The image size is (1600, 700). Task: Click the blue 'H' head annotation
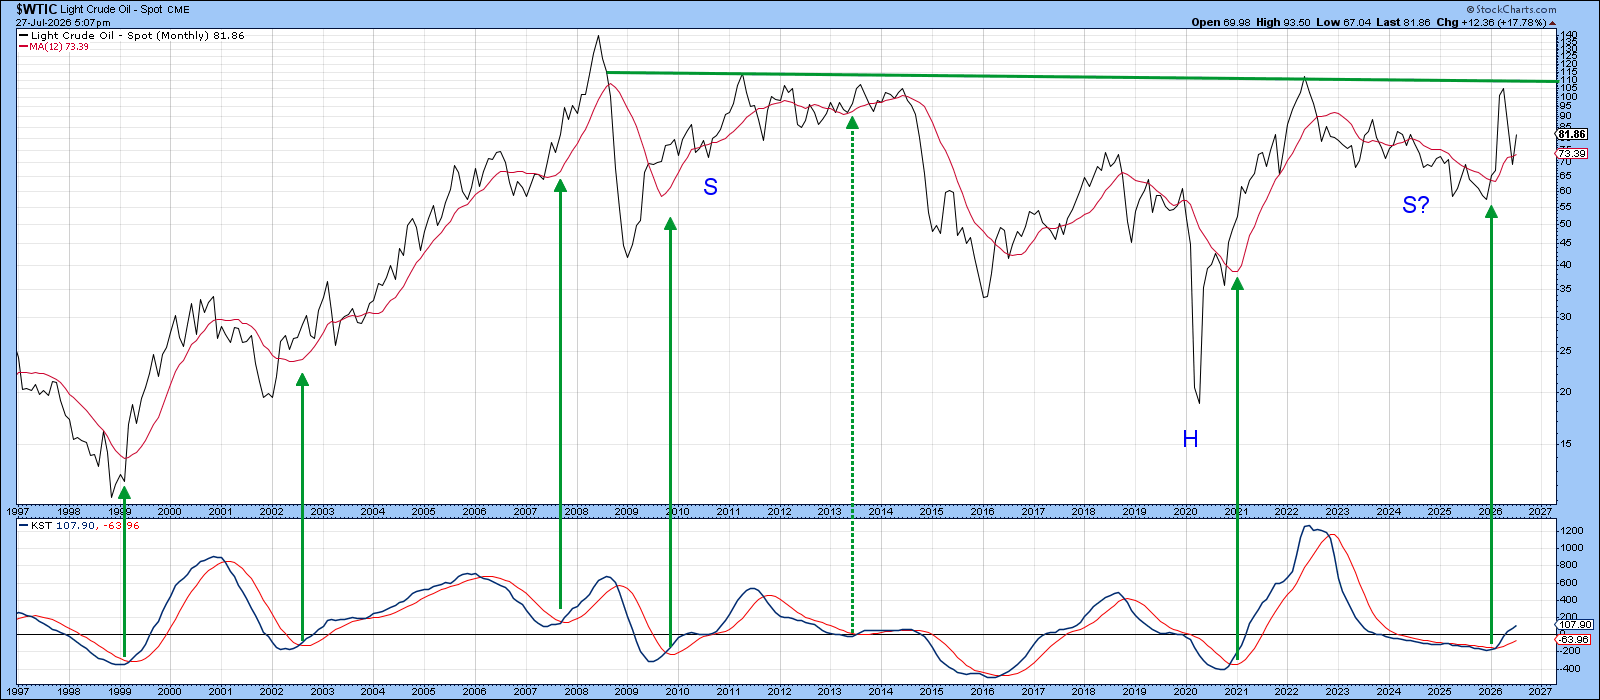point(1190,439)
